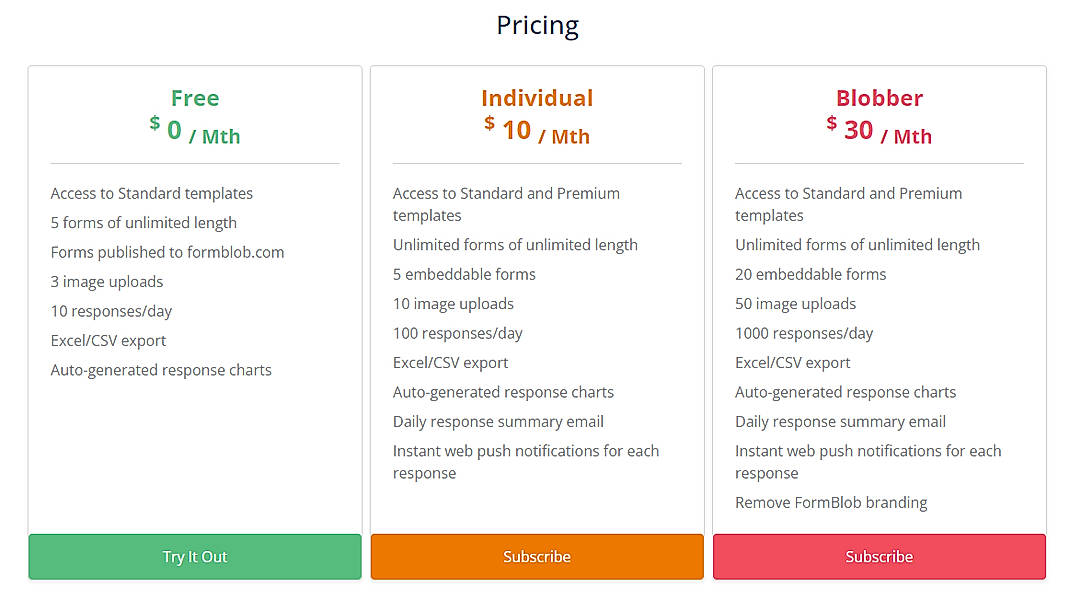The height and width of the screenshot is (599, 1070).
Task: Select '5 forms of unlimited length' feature
Action: click(143, 222)
